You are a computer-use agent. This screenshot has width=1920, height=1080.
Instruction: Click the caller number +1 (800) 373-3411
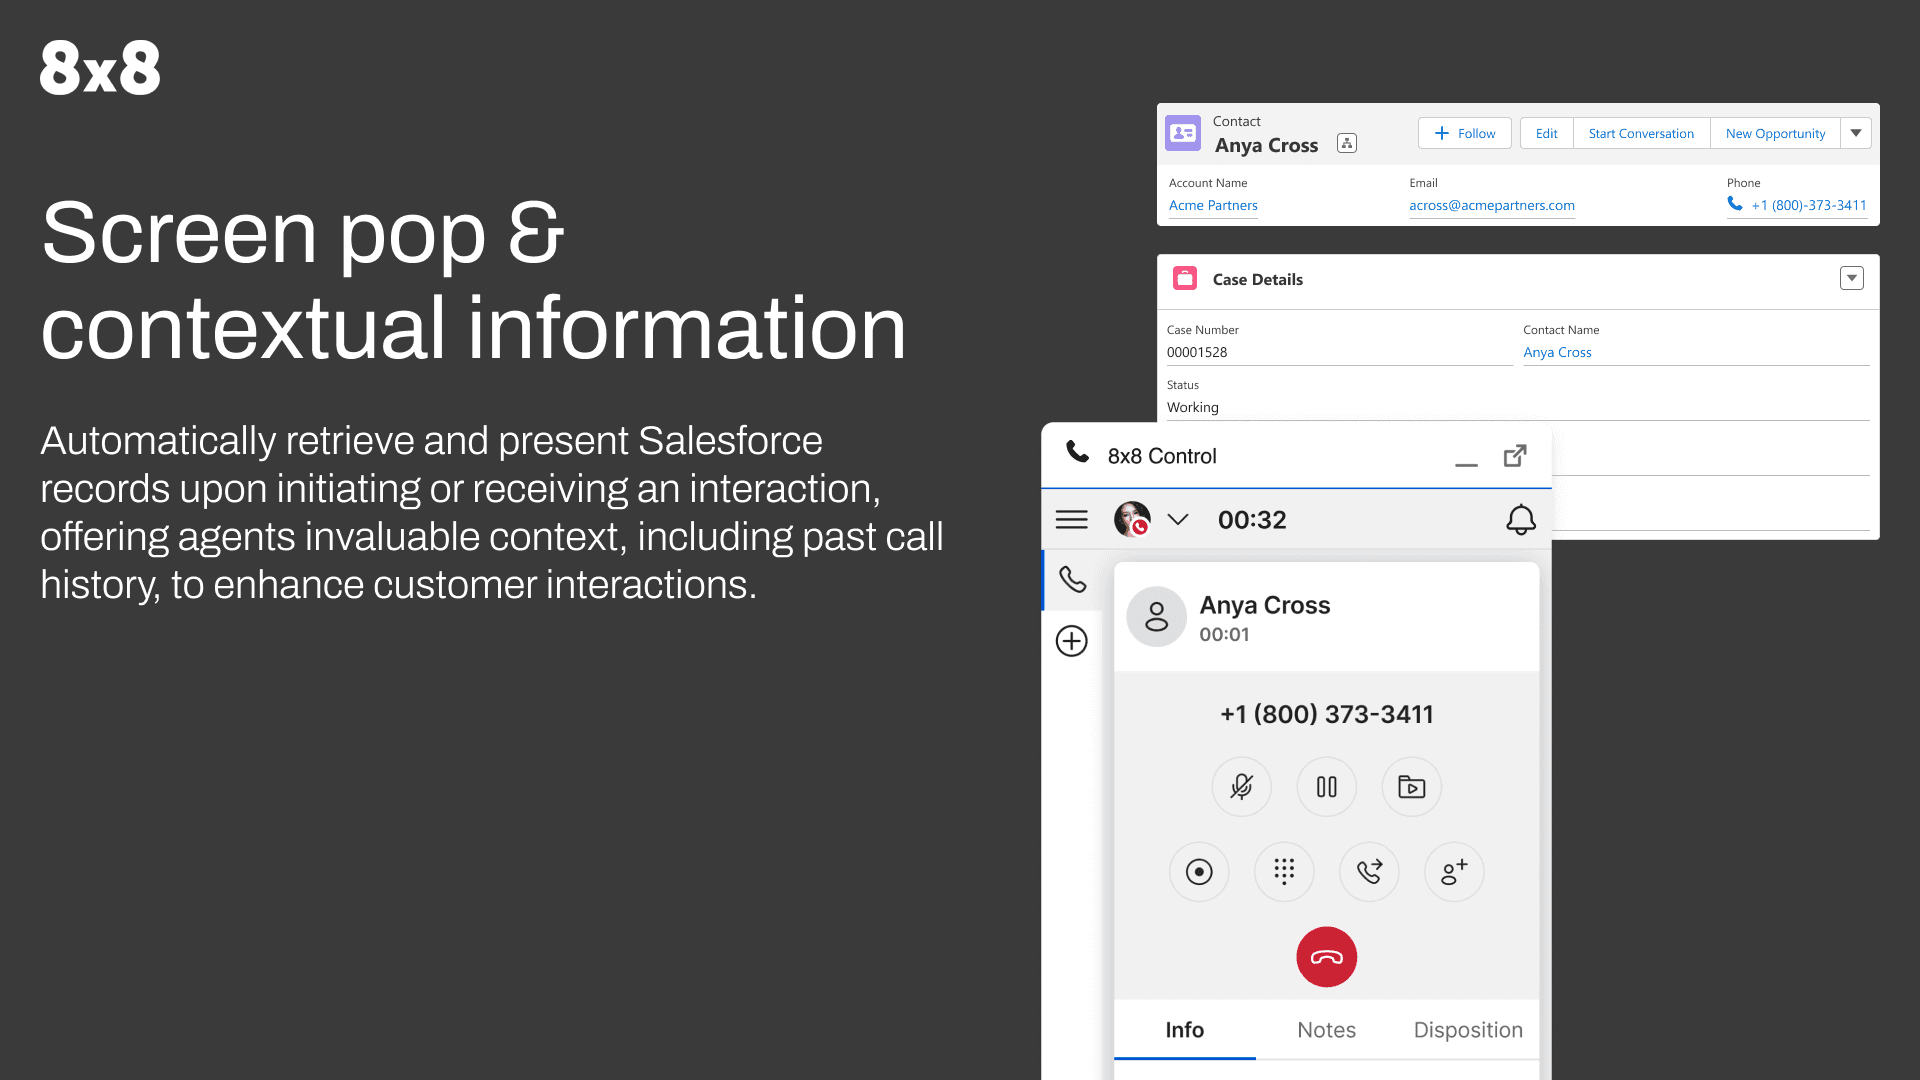(x=1326, y=714)
